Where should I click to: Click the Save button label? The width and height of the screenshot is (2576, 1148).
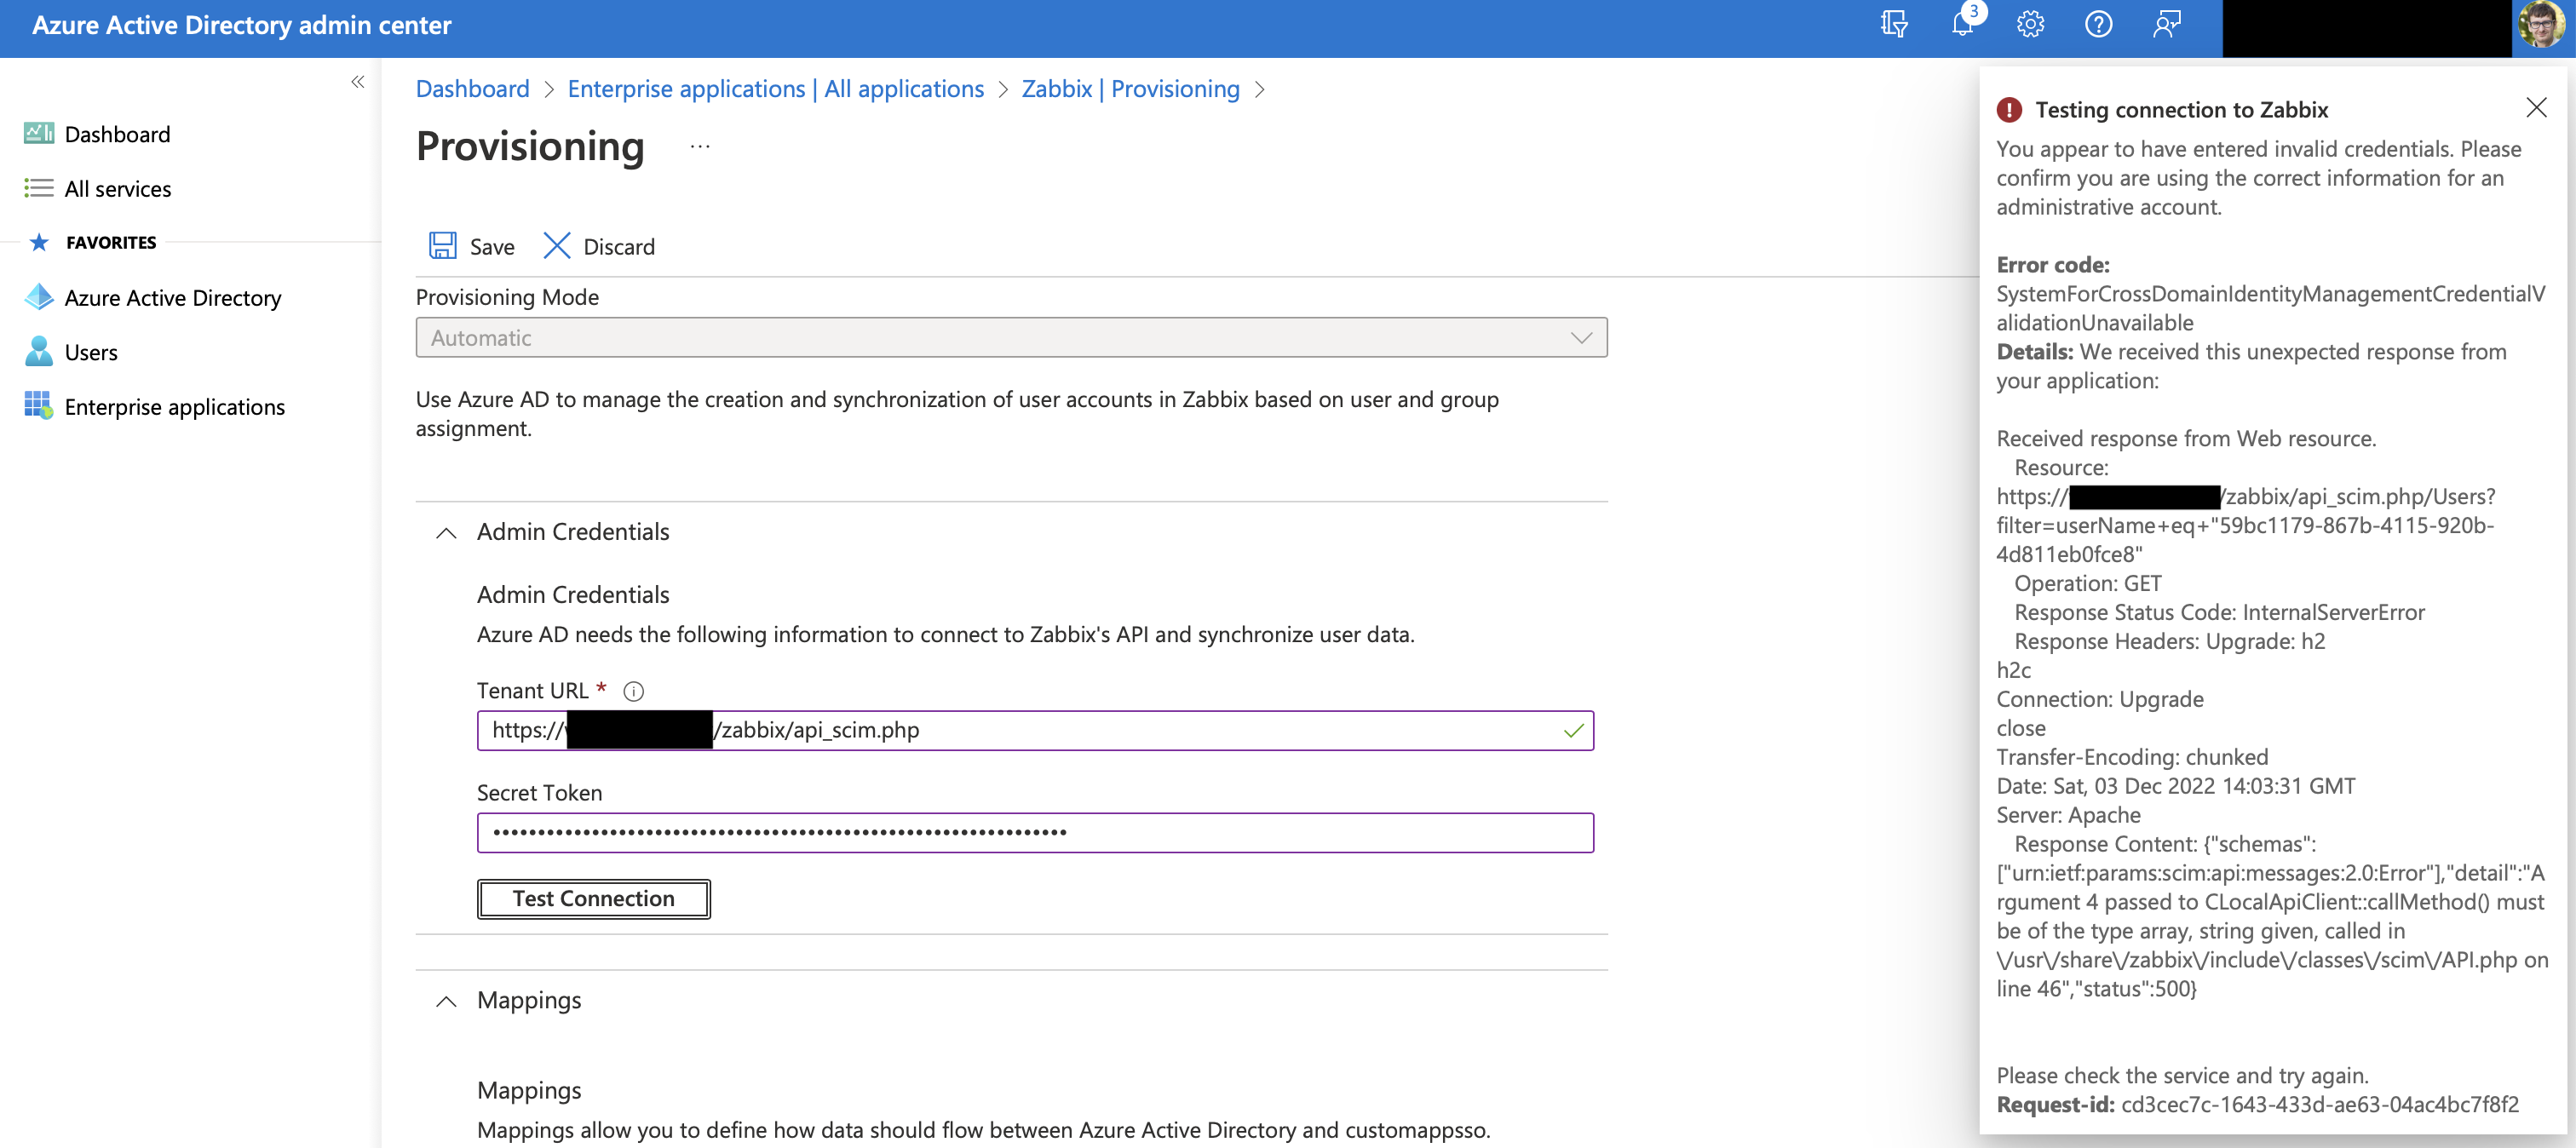point(492,246)
